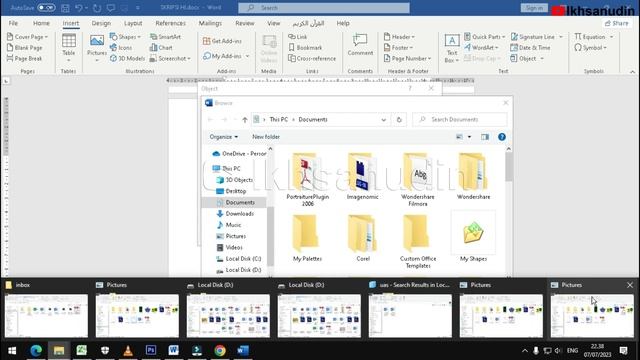Insert a Page Break
640x360 pixels.
click(x=24, y=58)
